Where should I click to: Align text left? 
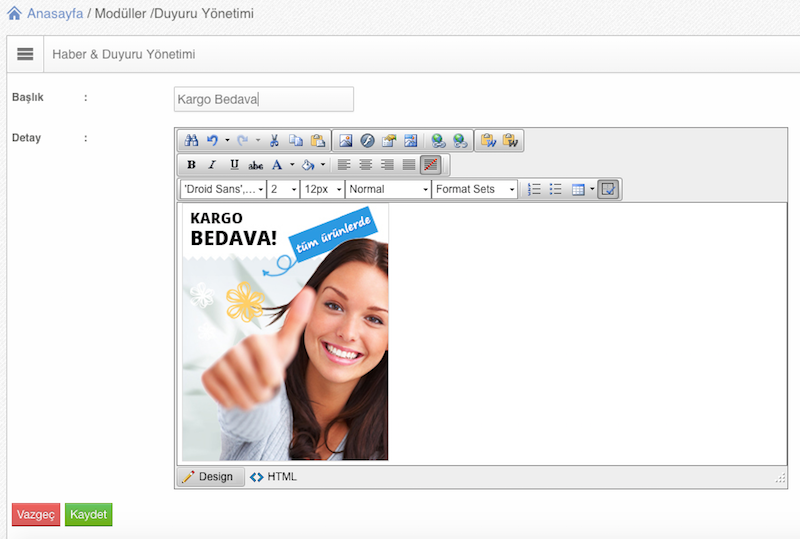(344, 165)
